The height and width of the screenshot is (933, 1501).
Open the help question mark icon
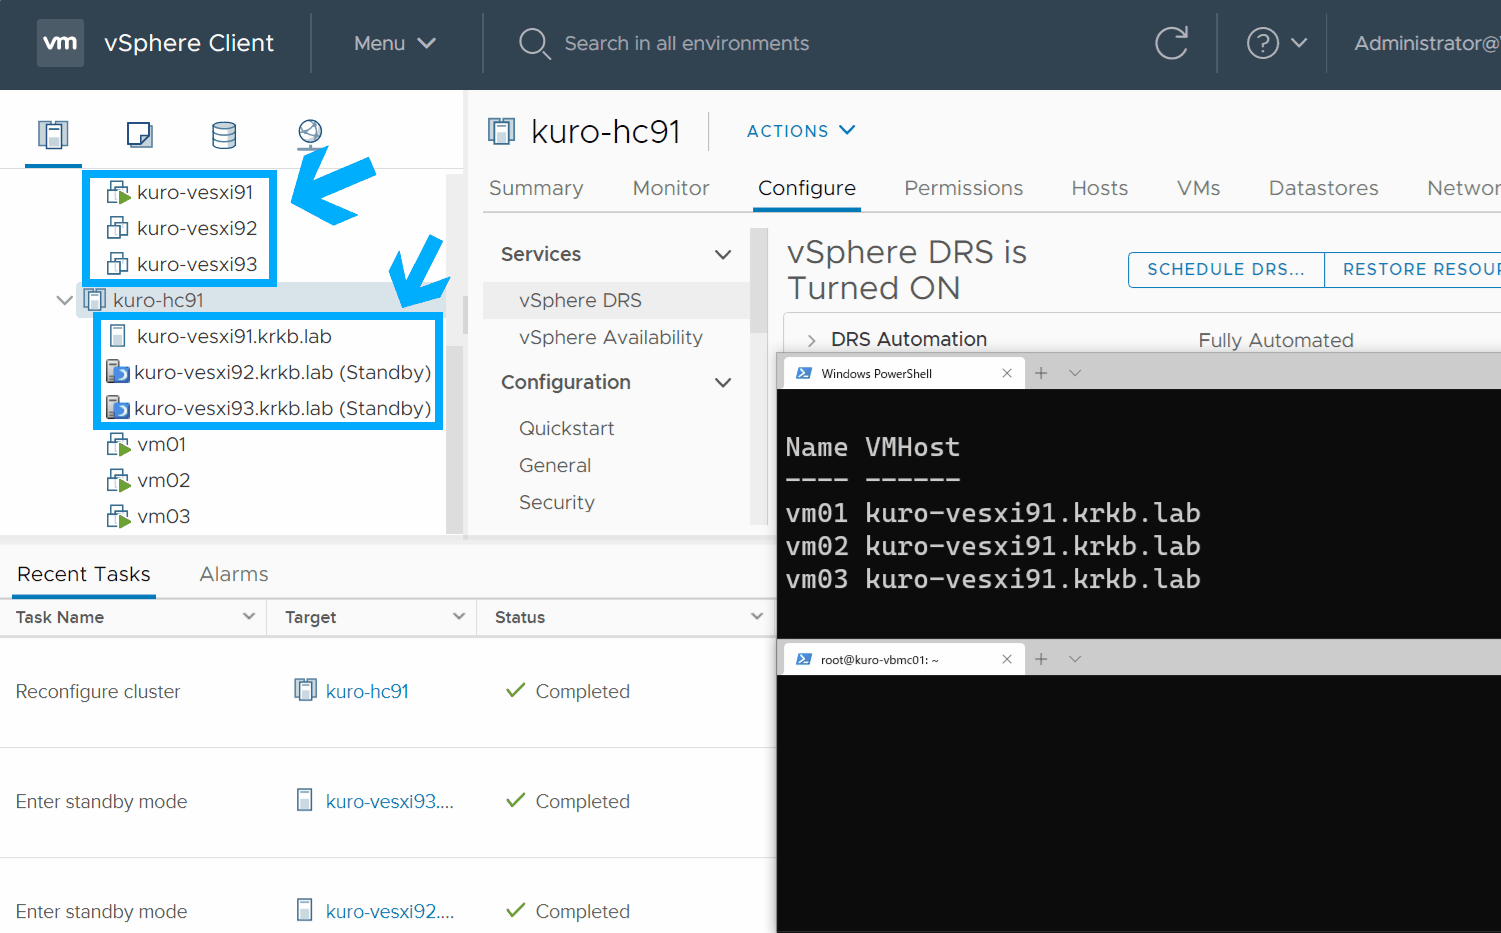[x=1262, y=43]
